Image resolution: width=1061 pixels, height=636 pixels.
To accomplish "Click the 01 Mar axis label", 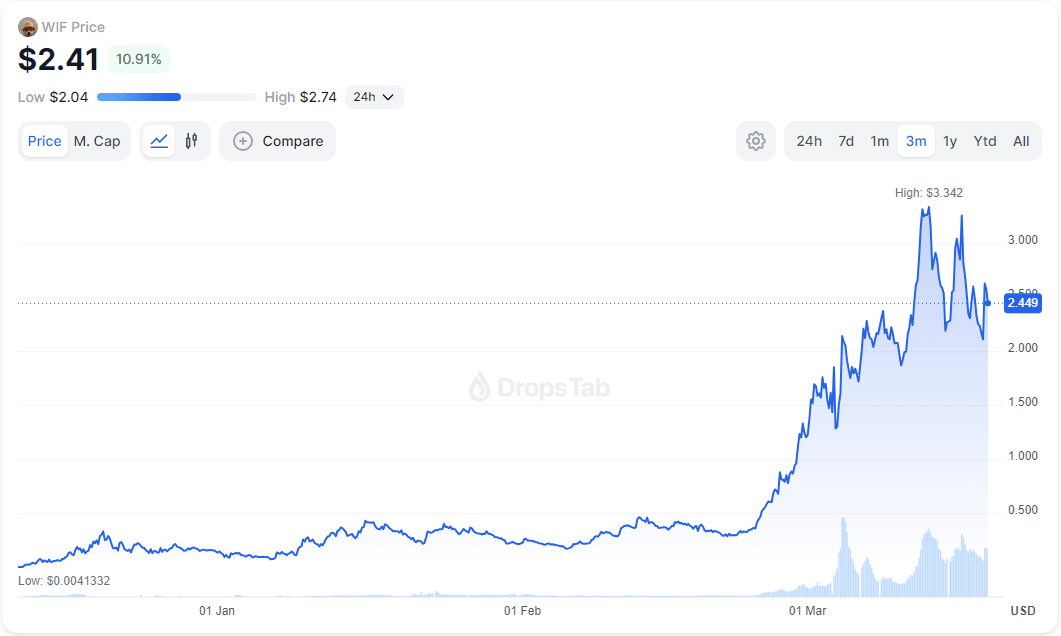I will coord(807,610).
